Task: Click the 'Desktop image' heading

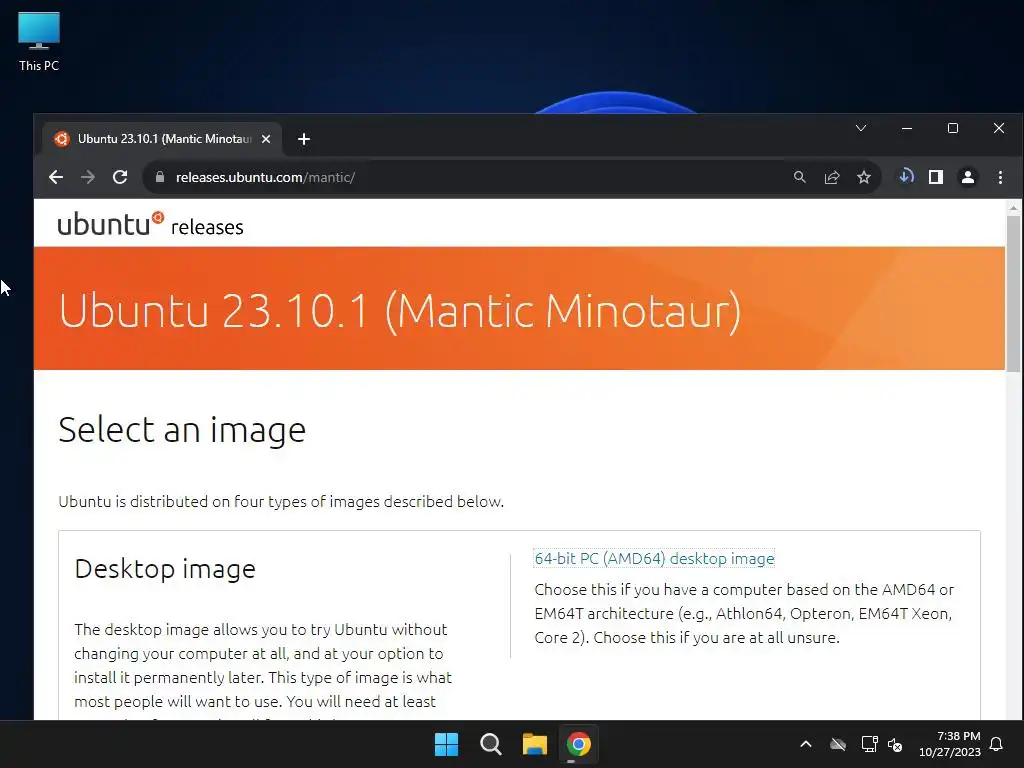Action: [165, 569]
